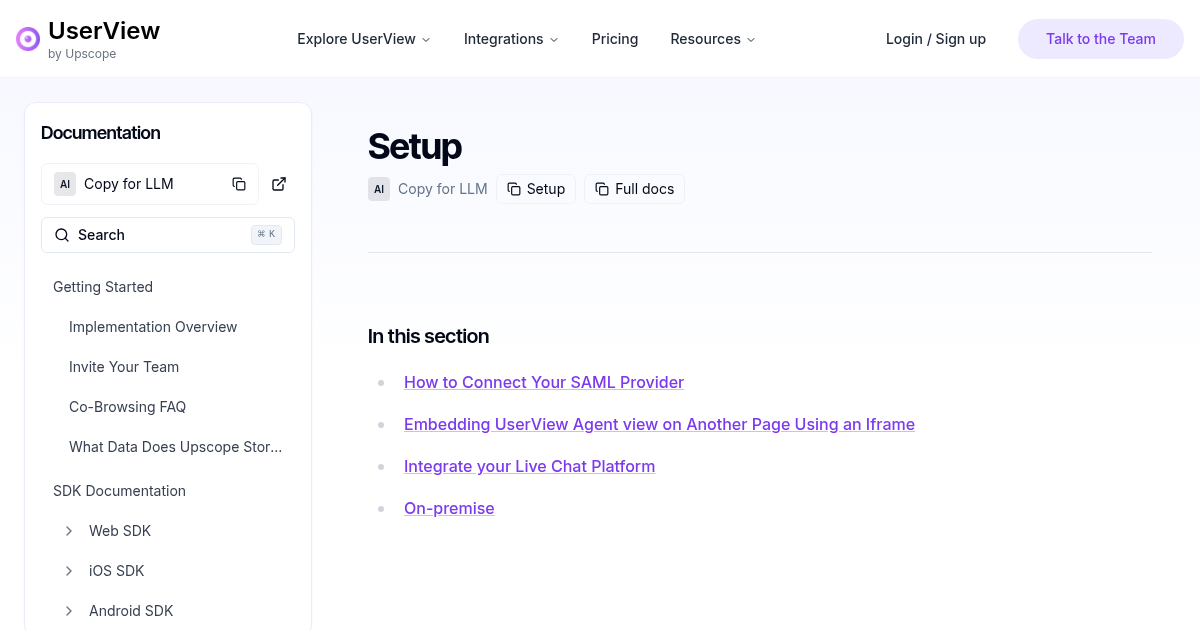Open Co-Browsing FAQ page
The width and height of the screenshot is (1200, 630).
pyautogui.click(x=127, y=407)
